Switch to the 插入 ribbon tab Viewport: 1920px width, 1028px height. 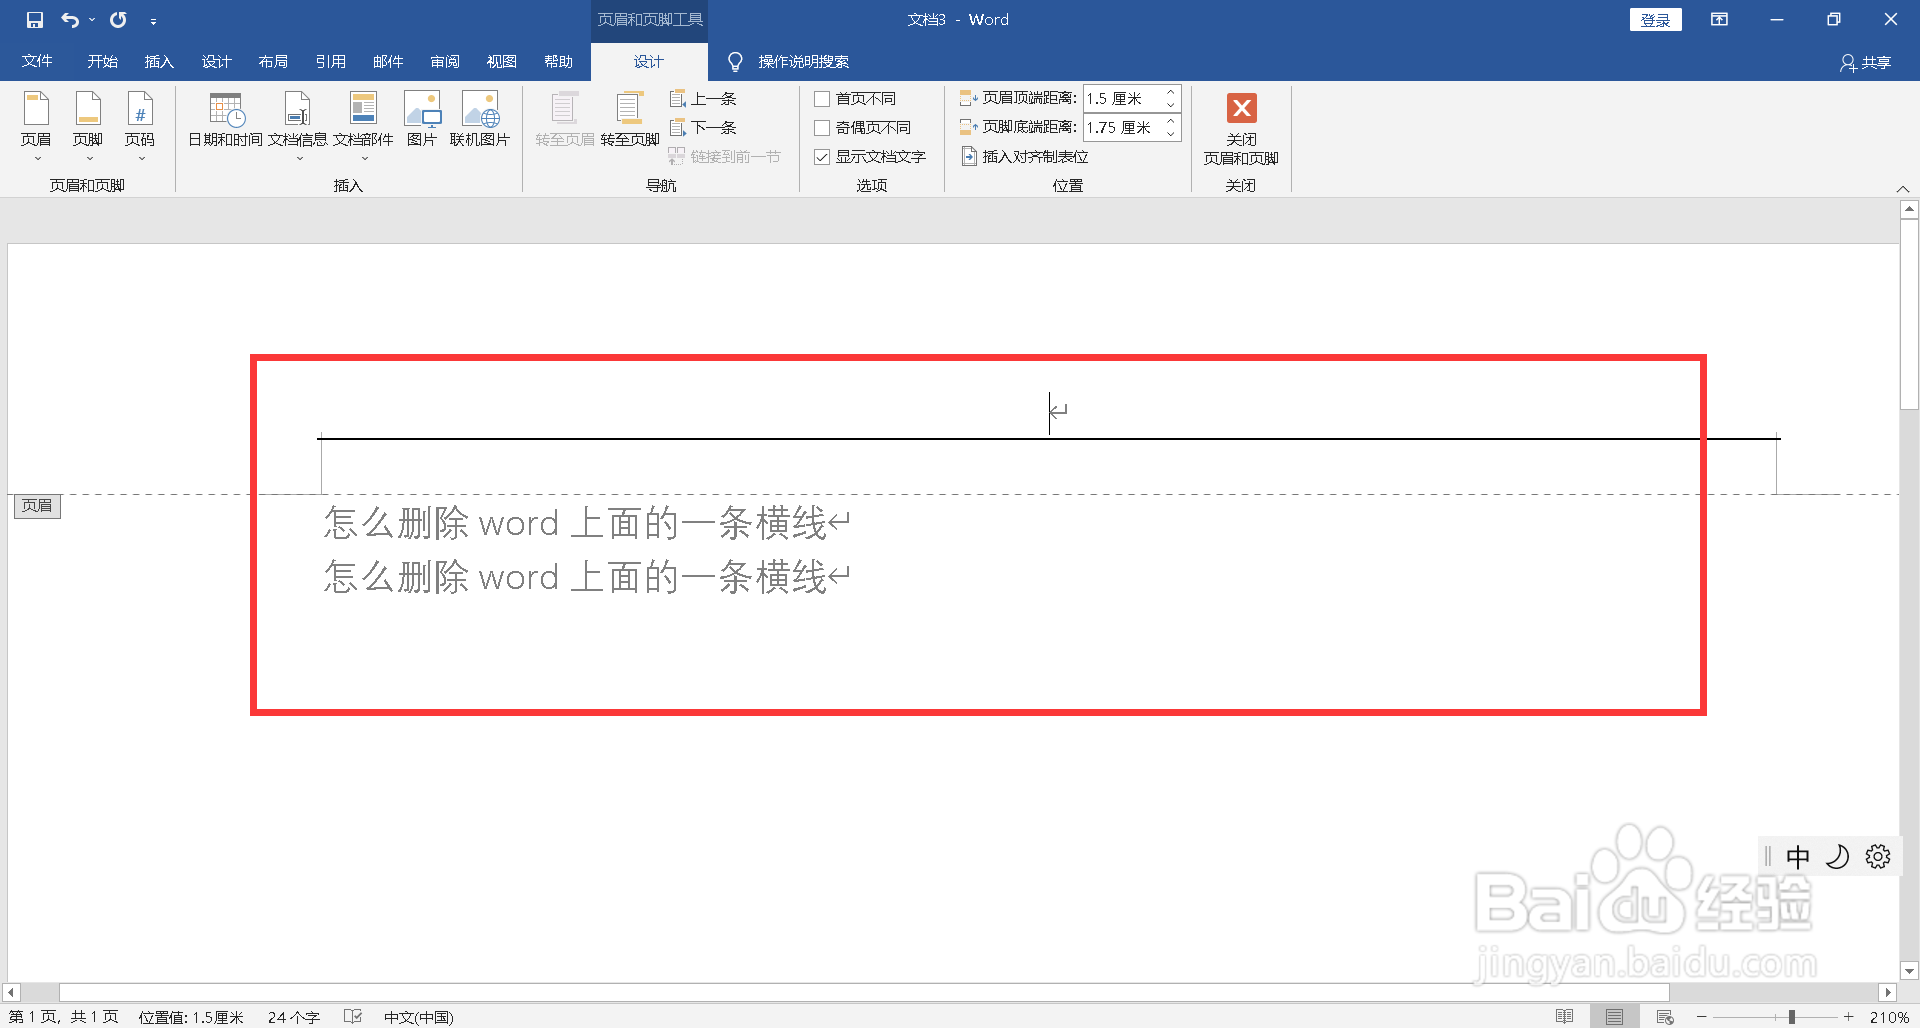[x=158, y=61]
